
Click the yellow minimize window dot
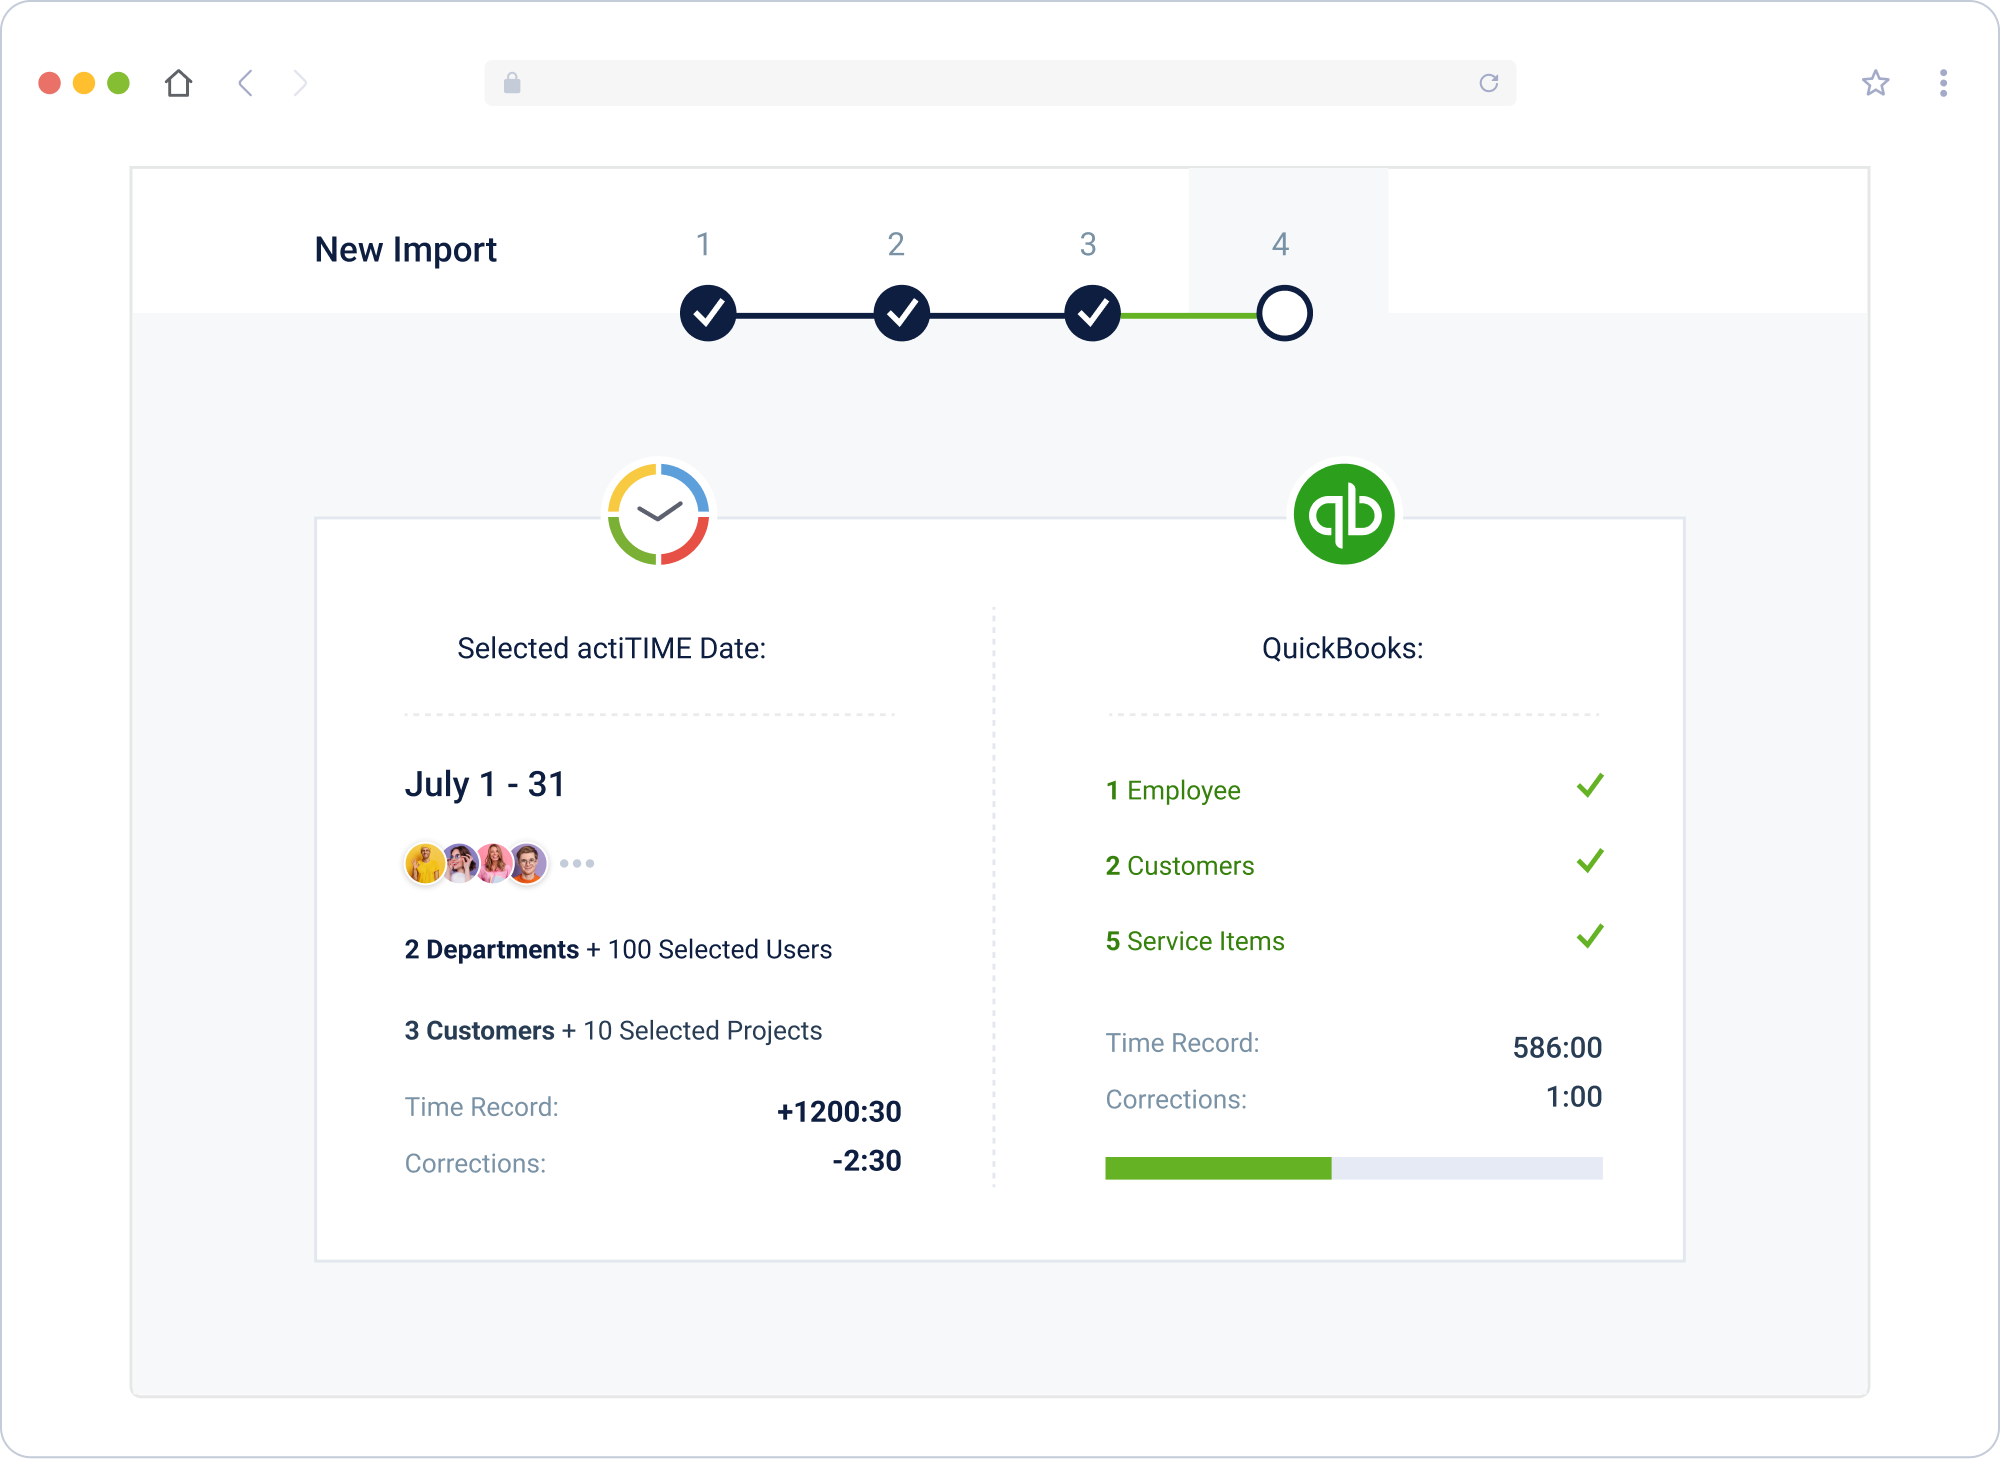coord(84,83)
